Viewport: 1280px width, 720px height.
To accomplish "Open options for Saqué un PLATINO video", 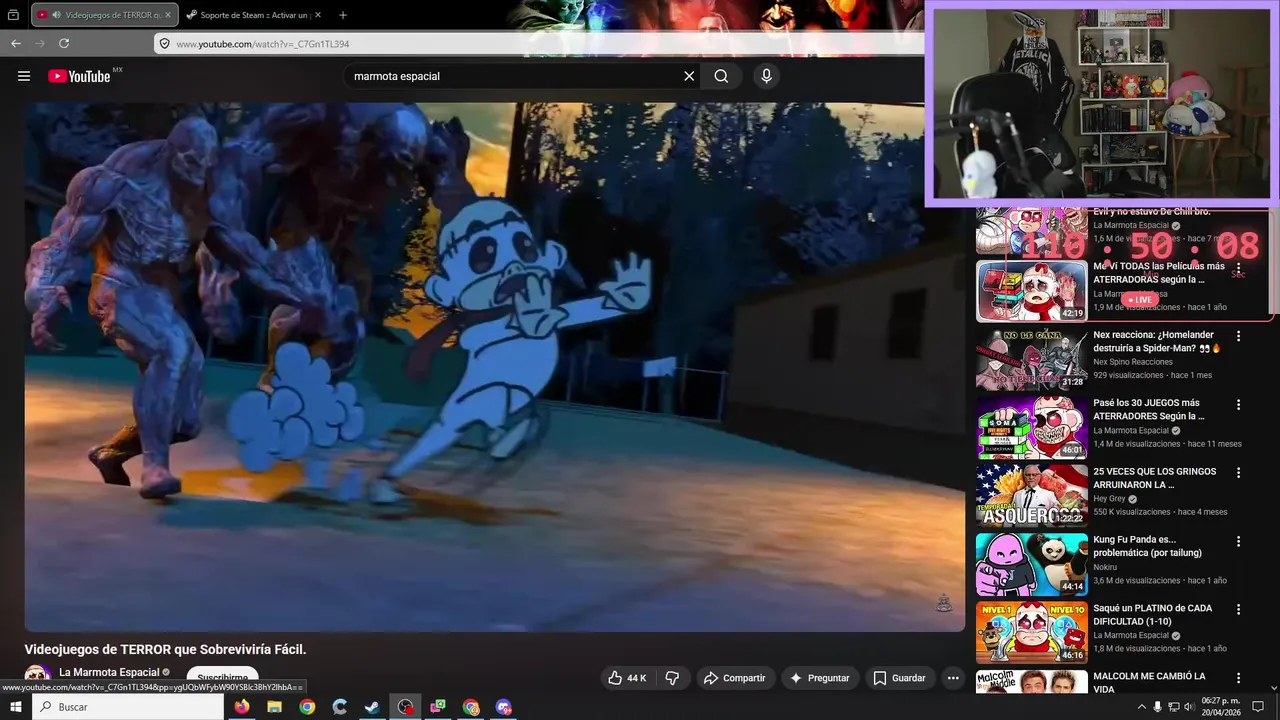I will (1238, 610).
